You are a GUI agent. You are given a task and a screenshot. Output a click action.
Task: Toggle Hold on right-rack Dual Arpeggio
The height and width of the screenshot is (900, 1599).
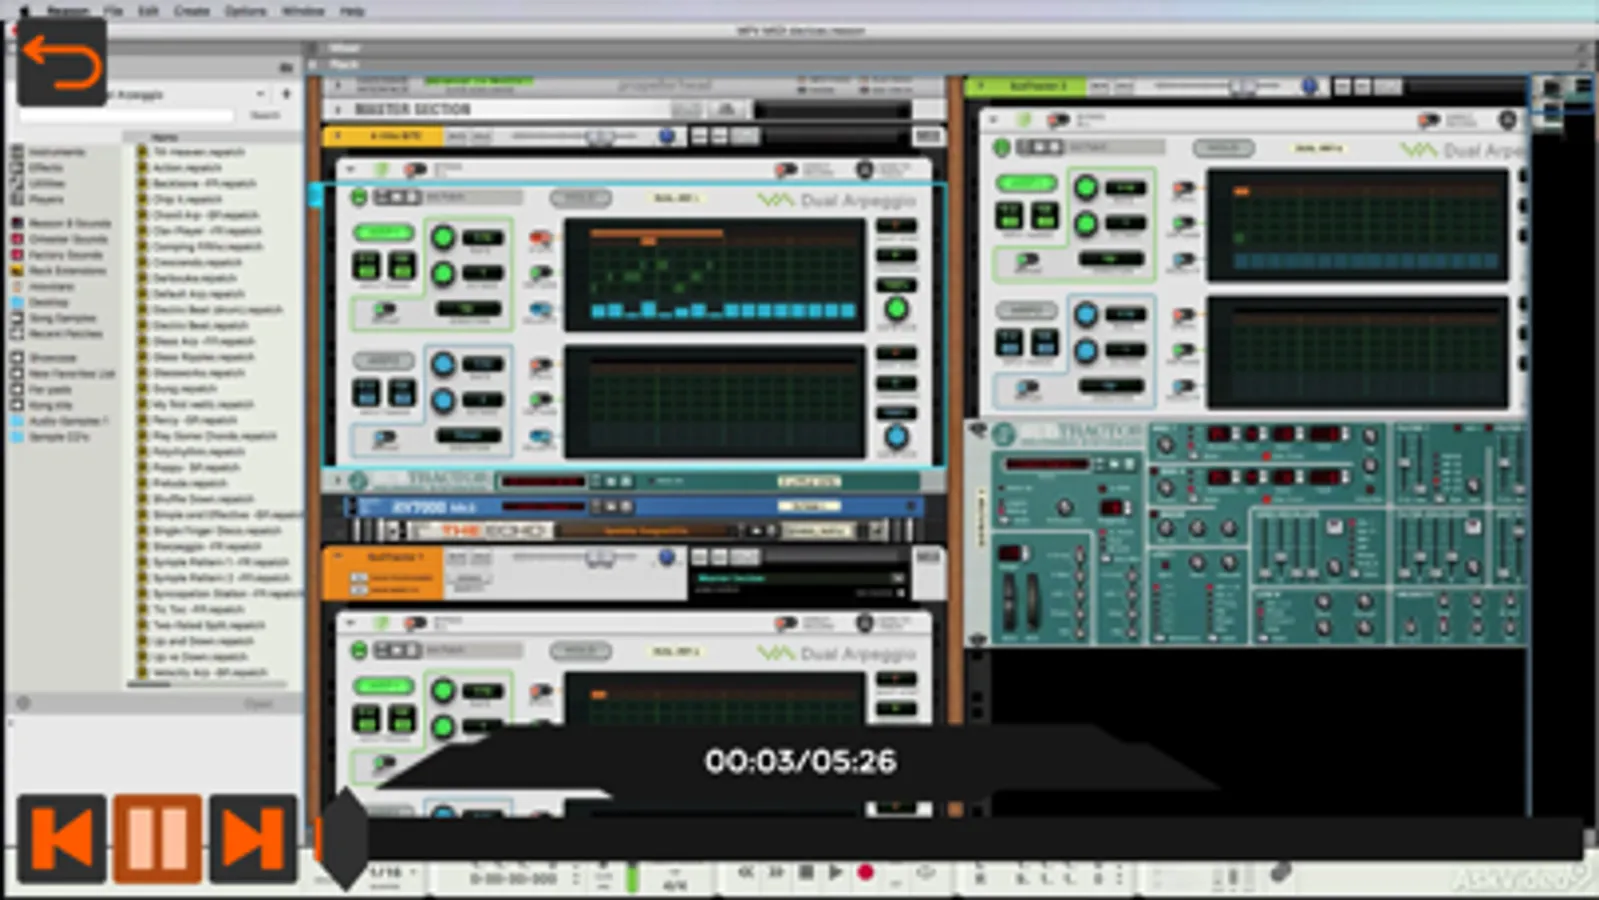click(x=1224, y=148)
